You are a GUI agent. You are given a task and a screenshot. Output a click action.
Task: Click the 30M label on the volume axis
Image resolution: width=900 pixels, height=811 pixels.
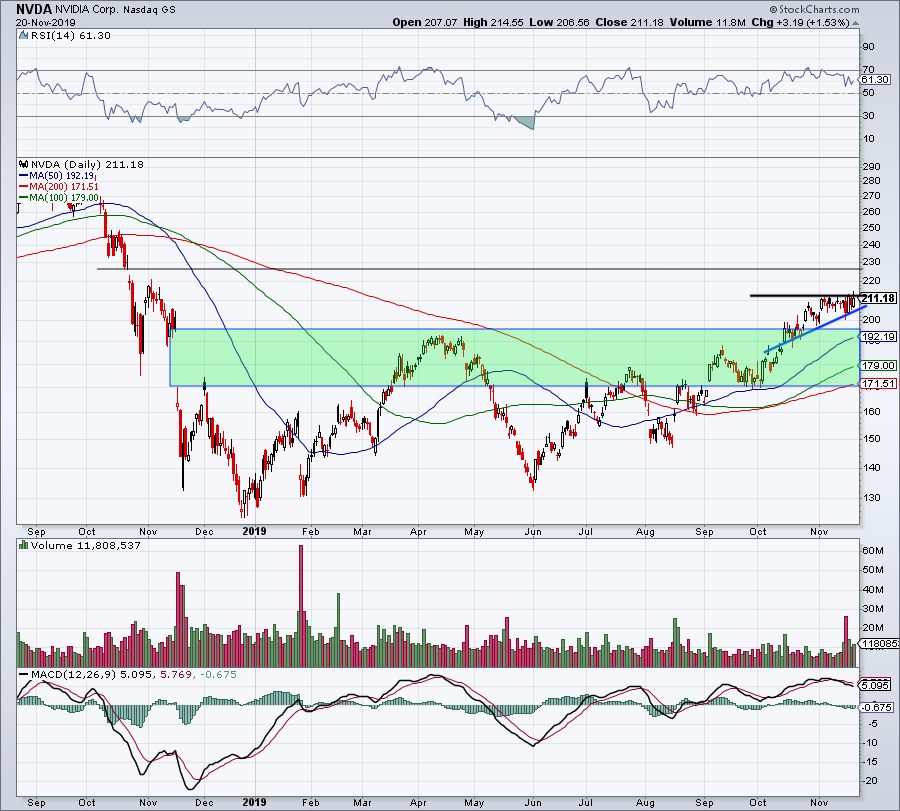872,609
